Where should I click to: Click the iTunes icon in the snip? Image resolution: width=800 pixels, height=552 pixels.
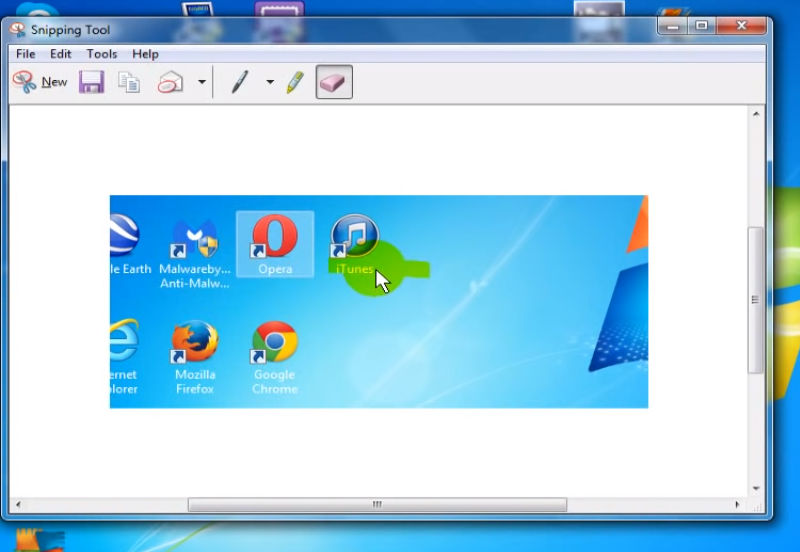click(354, 236)
